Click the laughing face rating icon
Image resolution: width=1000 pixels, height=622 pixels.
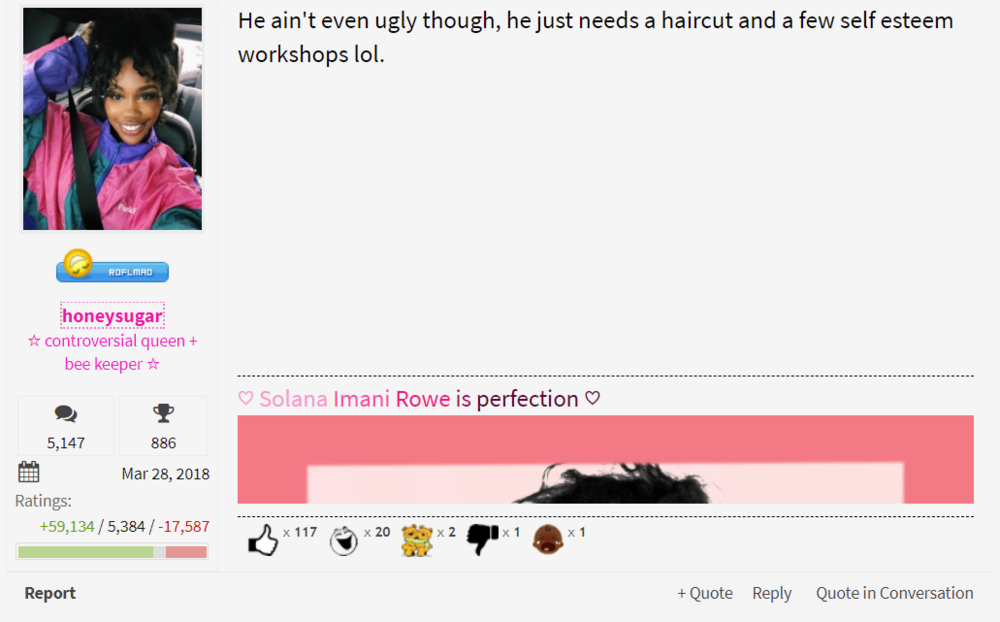point(343,540)
